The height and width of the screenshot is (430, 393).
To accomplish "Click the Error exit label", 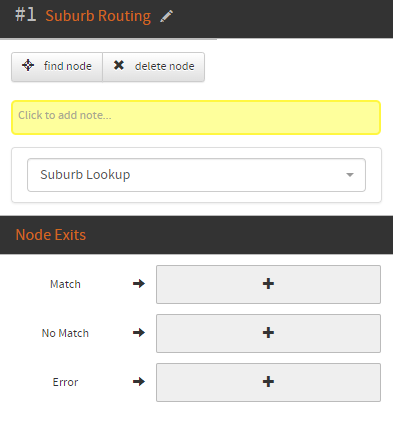I will coord(65,382).
